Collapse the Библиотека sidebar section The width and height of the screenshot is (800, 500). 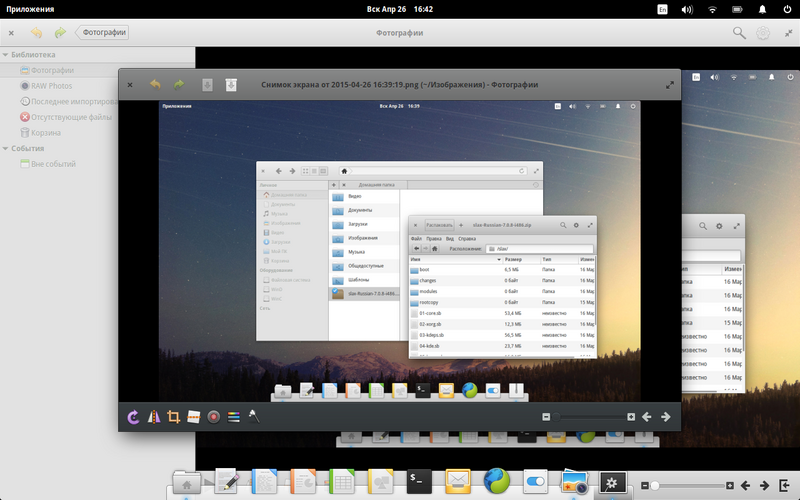coord(5,55)
